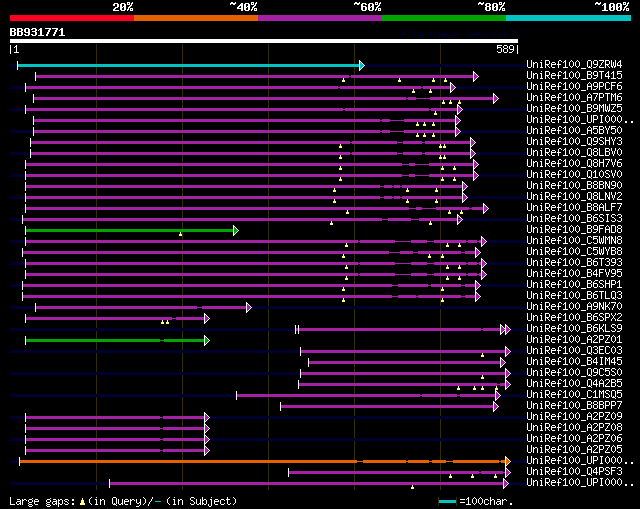
Task: Select the UniRef100_Q9SHY3 label
Action: (x=574, y=141)
